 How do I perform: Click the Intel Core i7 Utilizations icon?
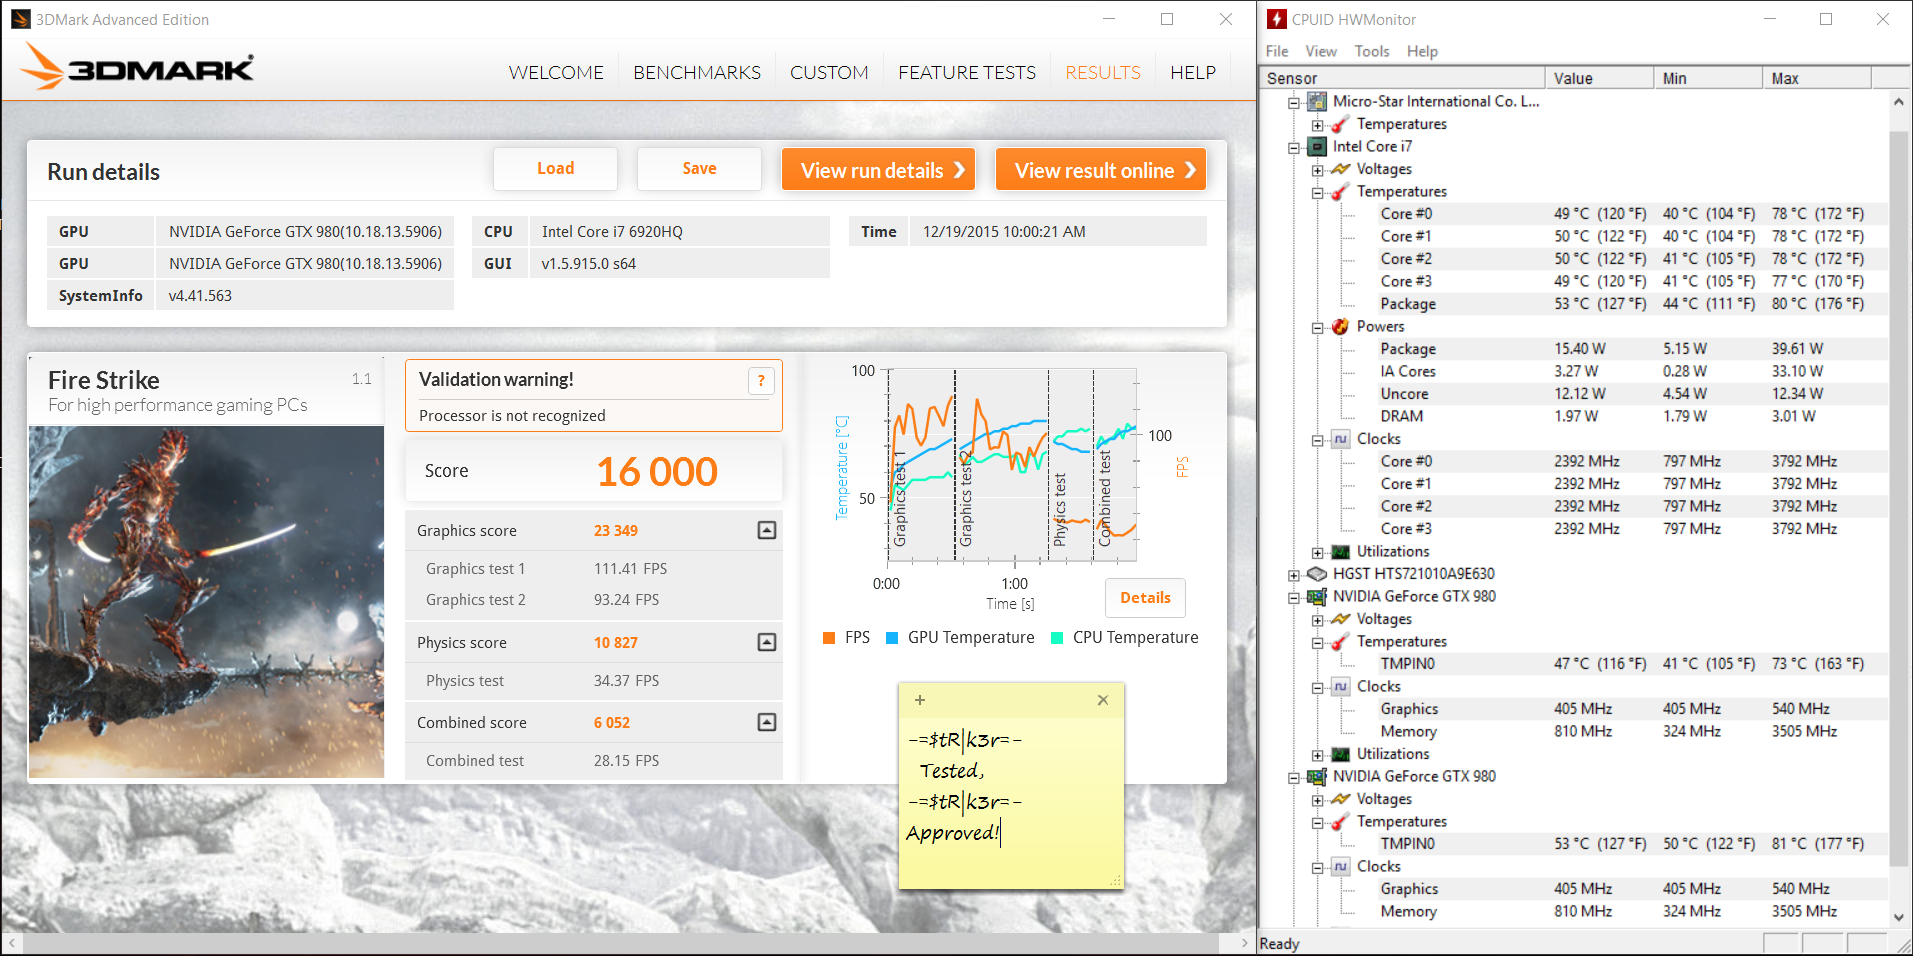tap(1341, 551)
